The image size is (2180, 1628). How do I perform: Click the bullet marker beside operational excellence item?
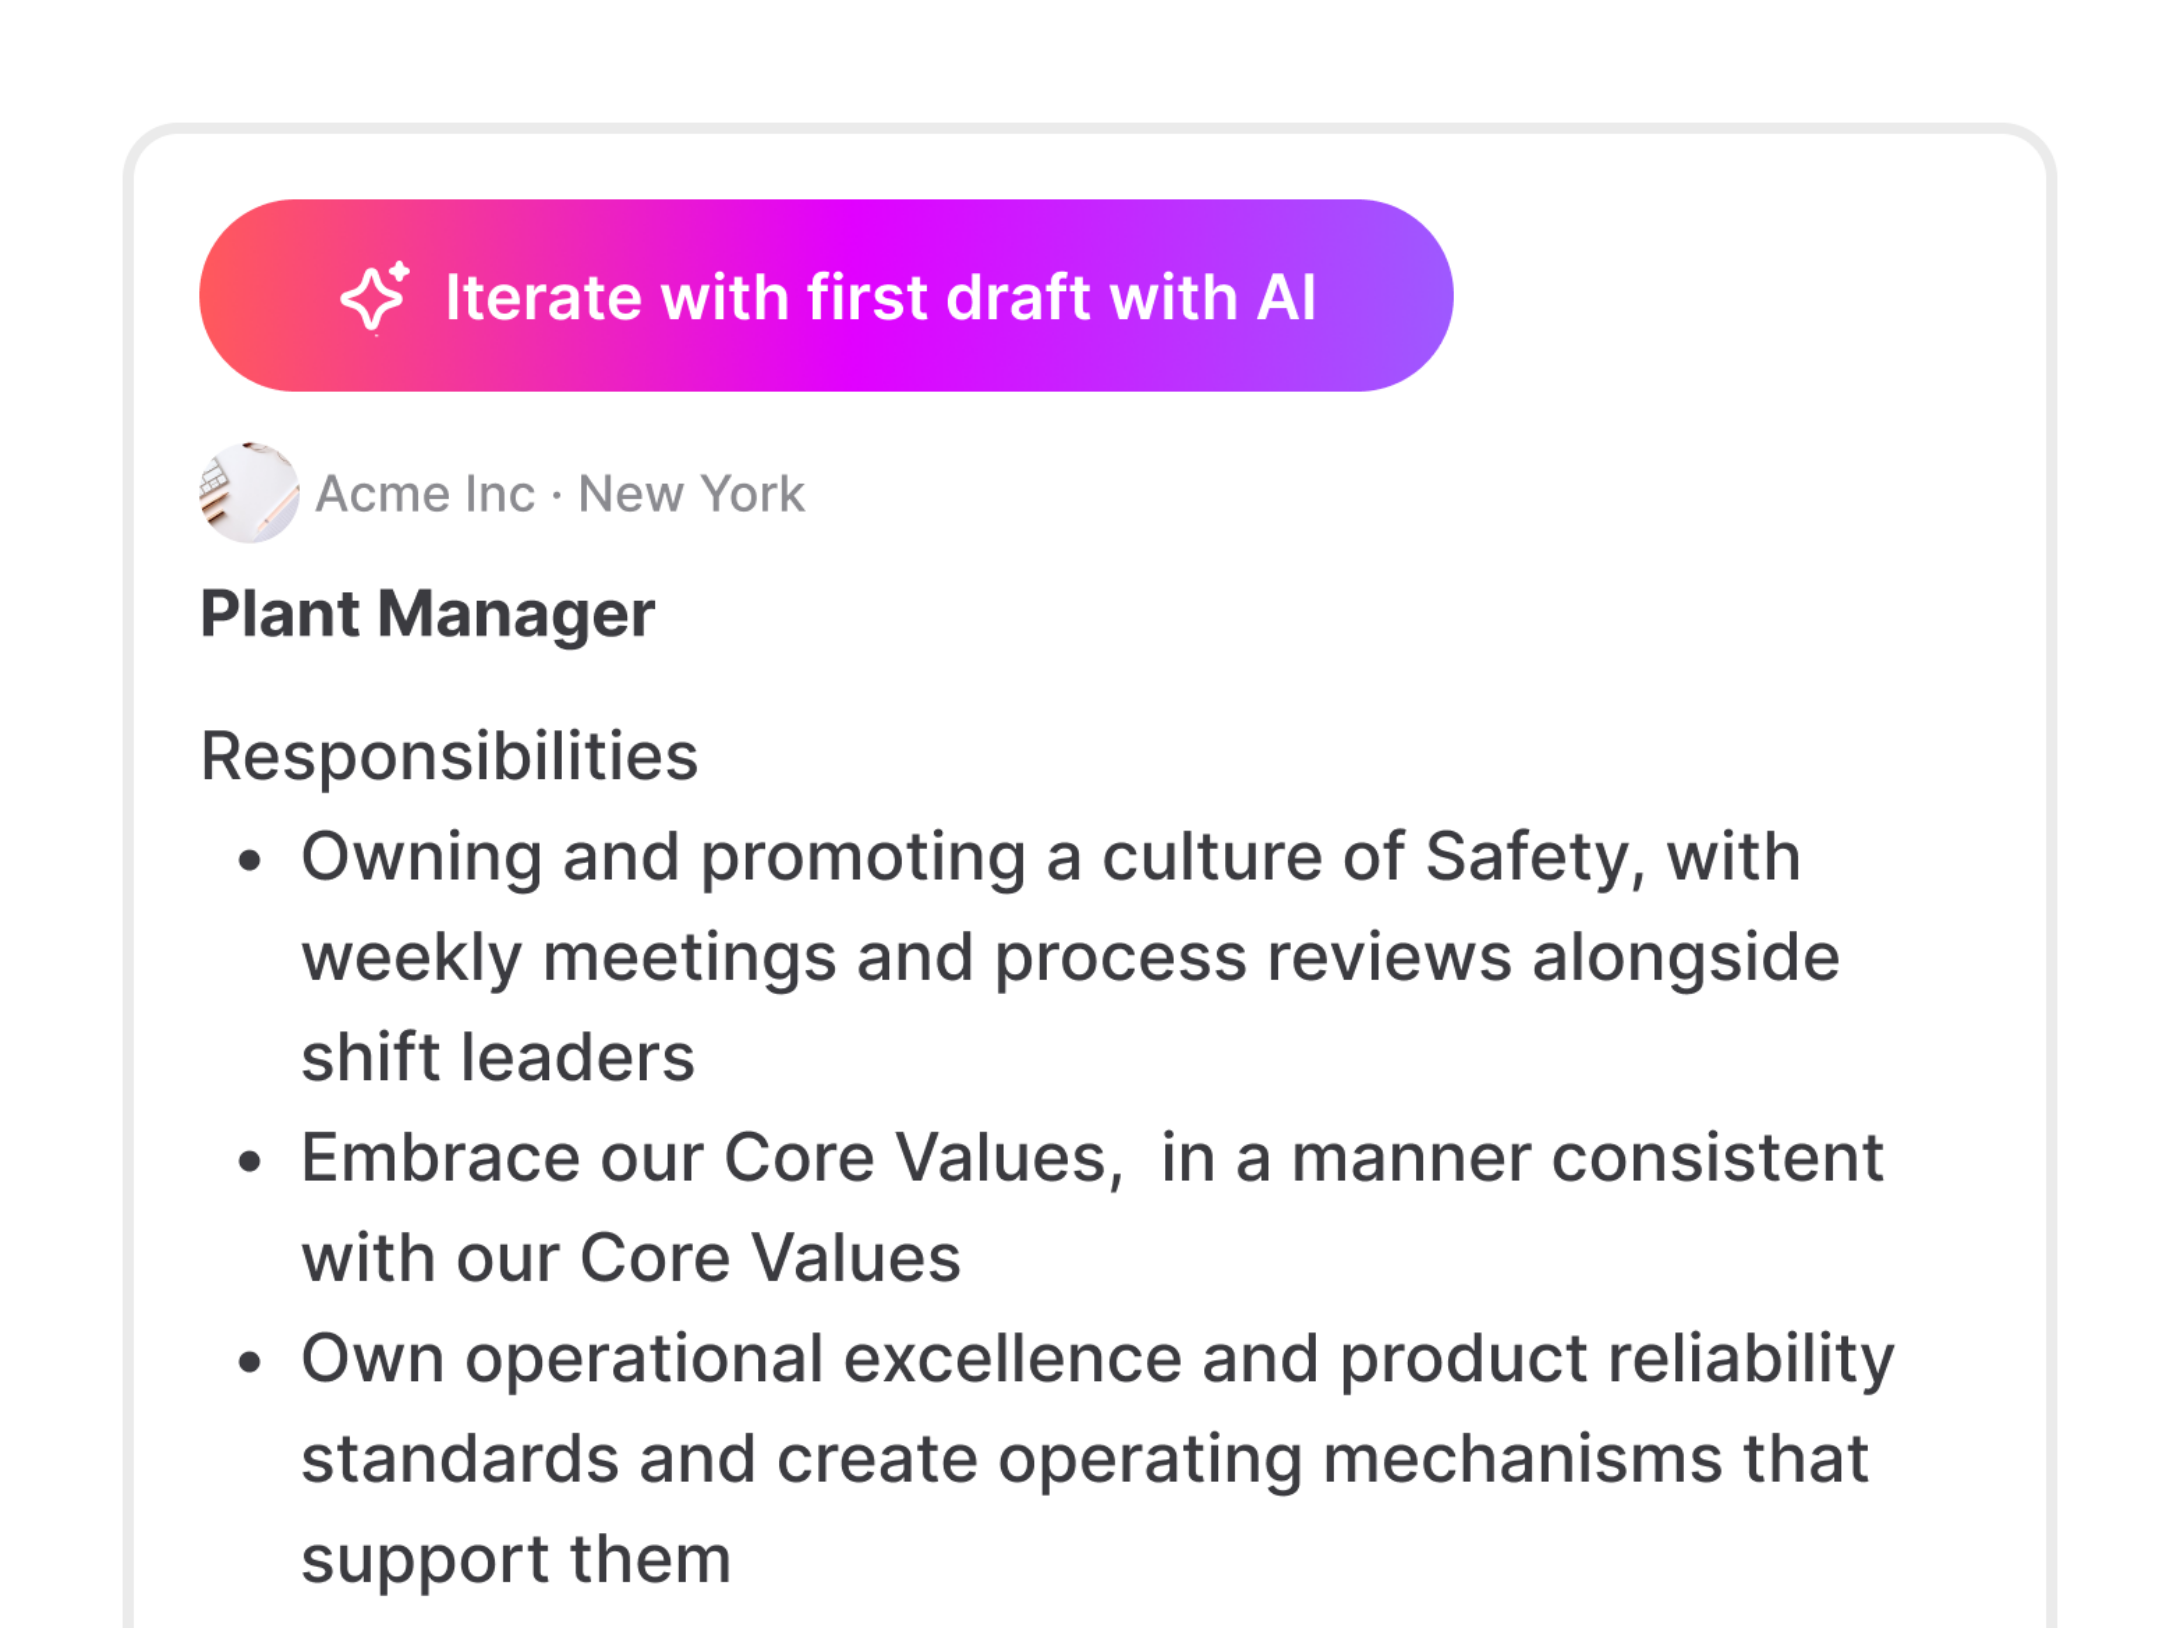pos(249,1360)
